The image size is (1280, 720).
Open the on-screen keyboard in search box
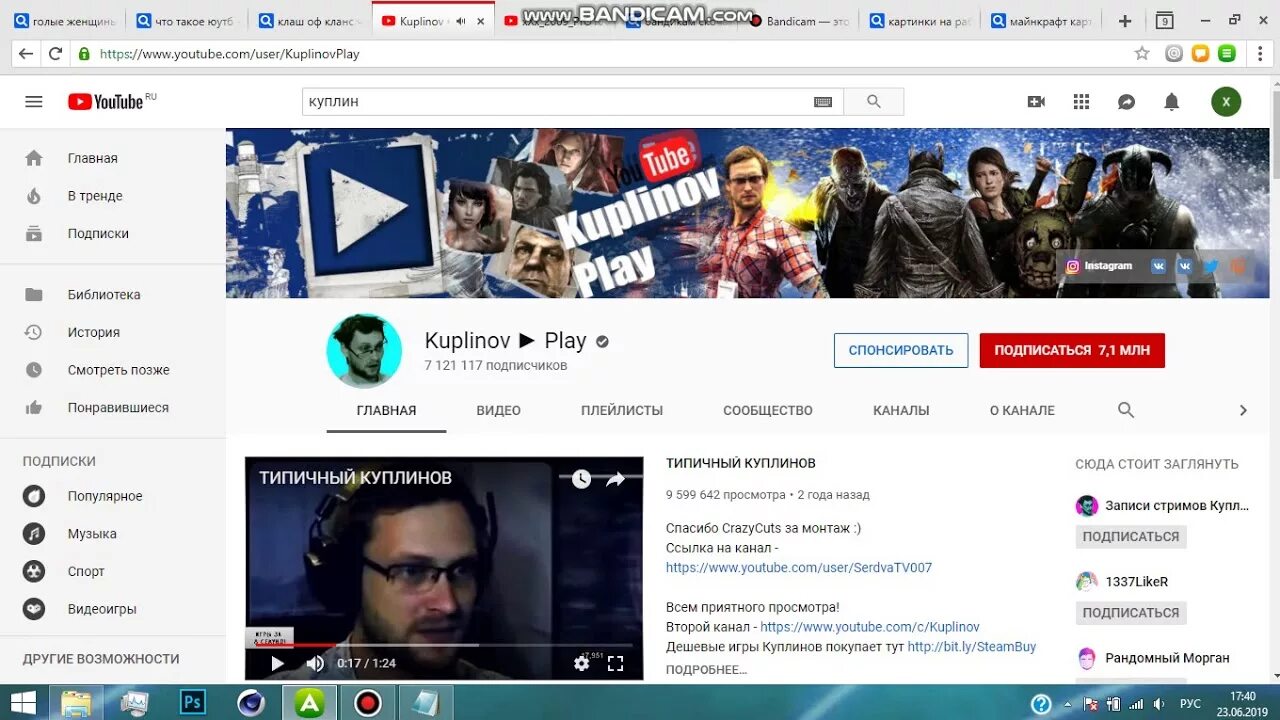pos(823,102)
